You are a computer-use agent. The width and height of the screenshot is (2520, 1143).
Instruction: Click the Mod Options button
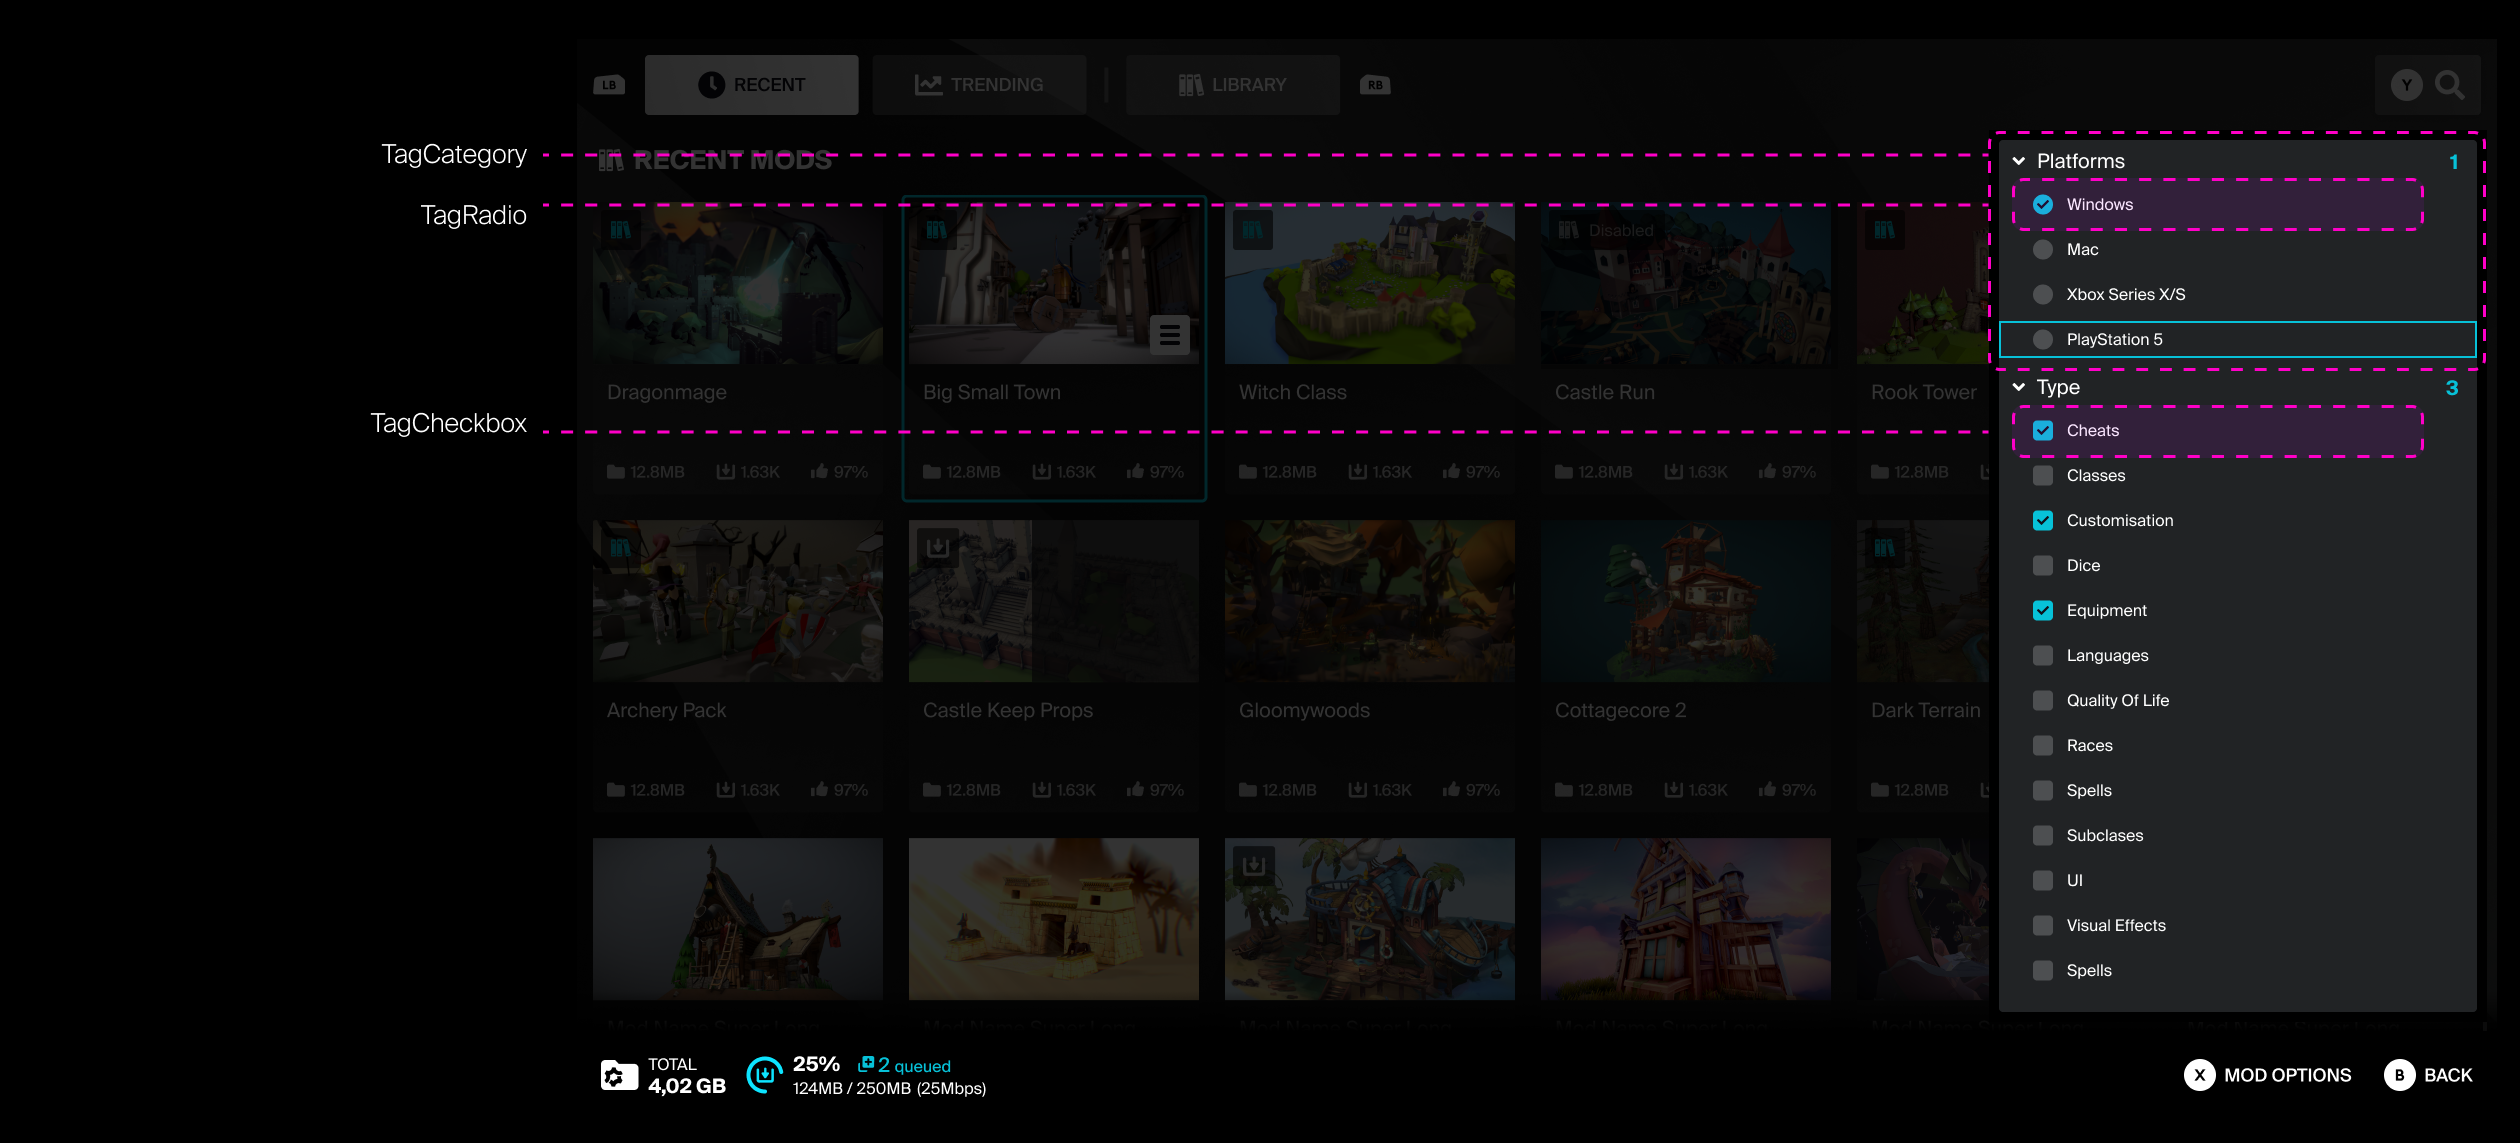pos(2267,1075)
